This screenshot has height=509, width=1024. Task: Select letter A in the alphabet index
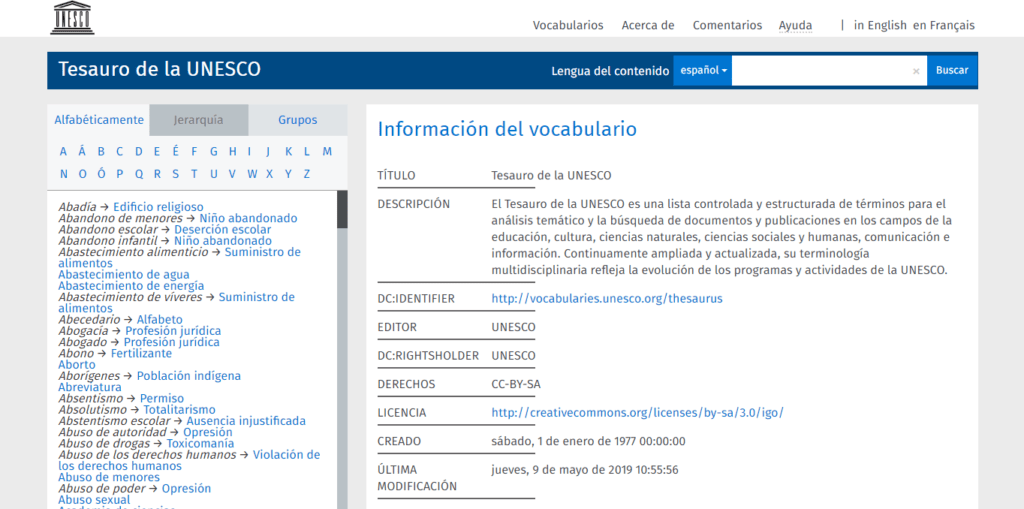tap(63, 152)
